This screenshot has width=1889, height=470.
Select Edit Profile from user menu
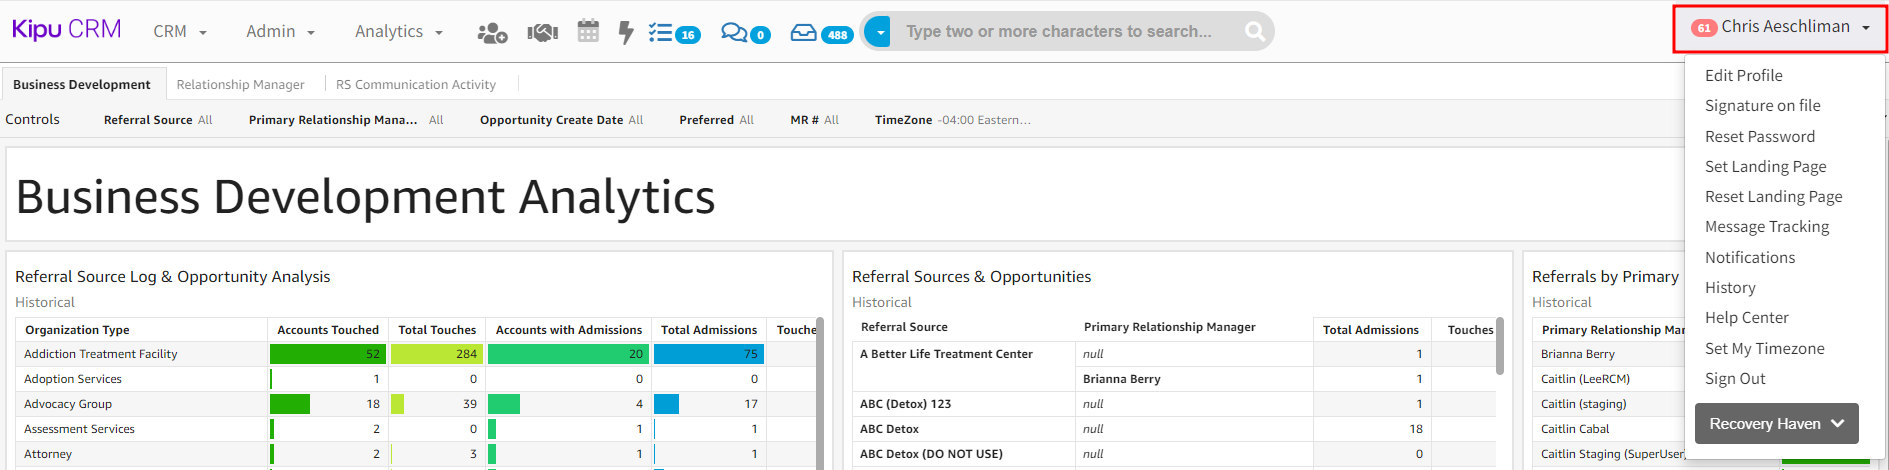pos(1743,76)
